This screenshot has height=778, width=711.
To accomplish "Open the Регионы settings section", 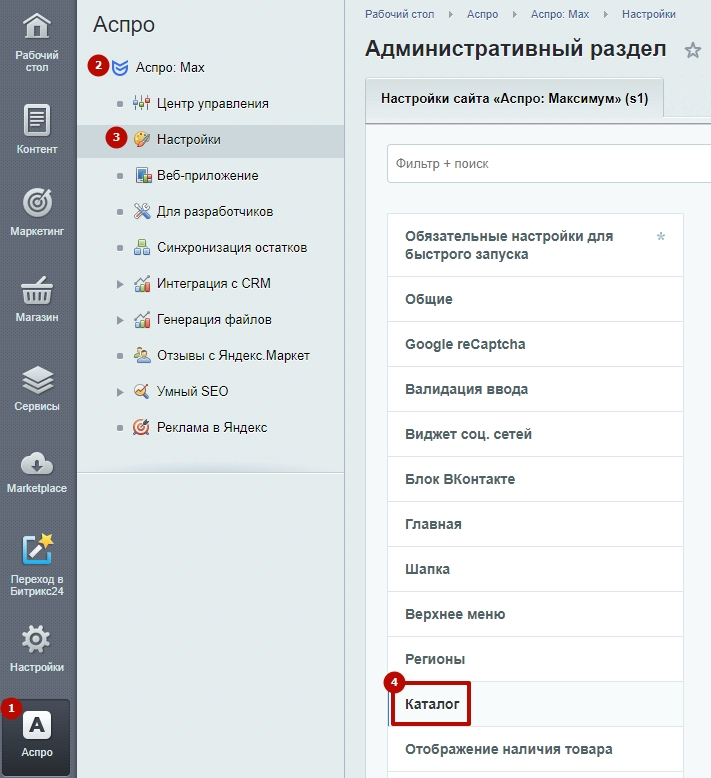I will click(535, 659).
